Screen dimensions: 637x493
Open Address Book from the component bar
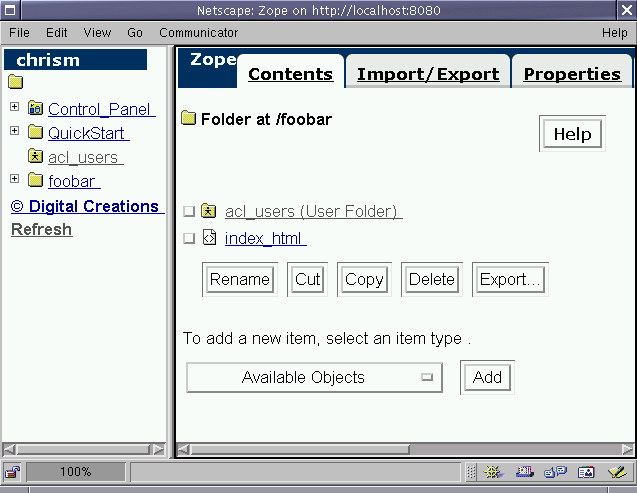[586, 472]
